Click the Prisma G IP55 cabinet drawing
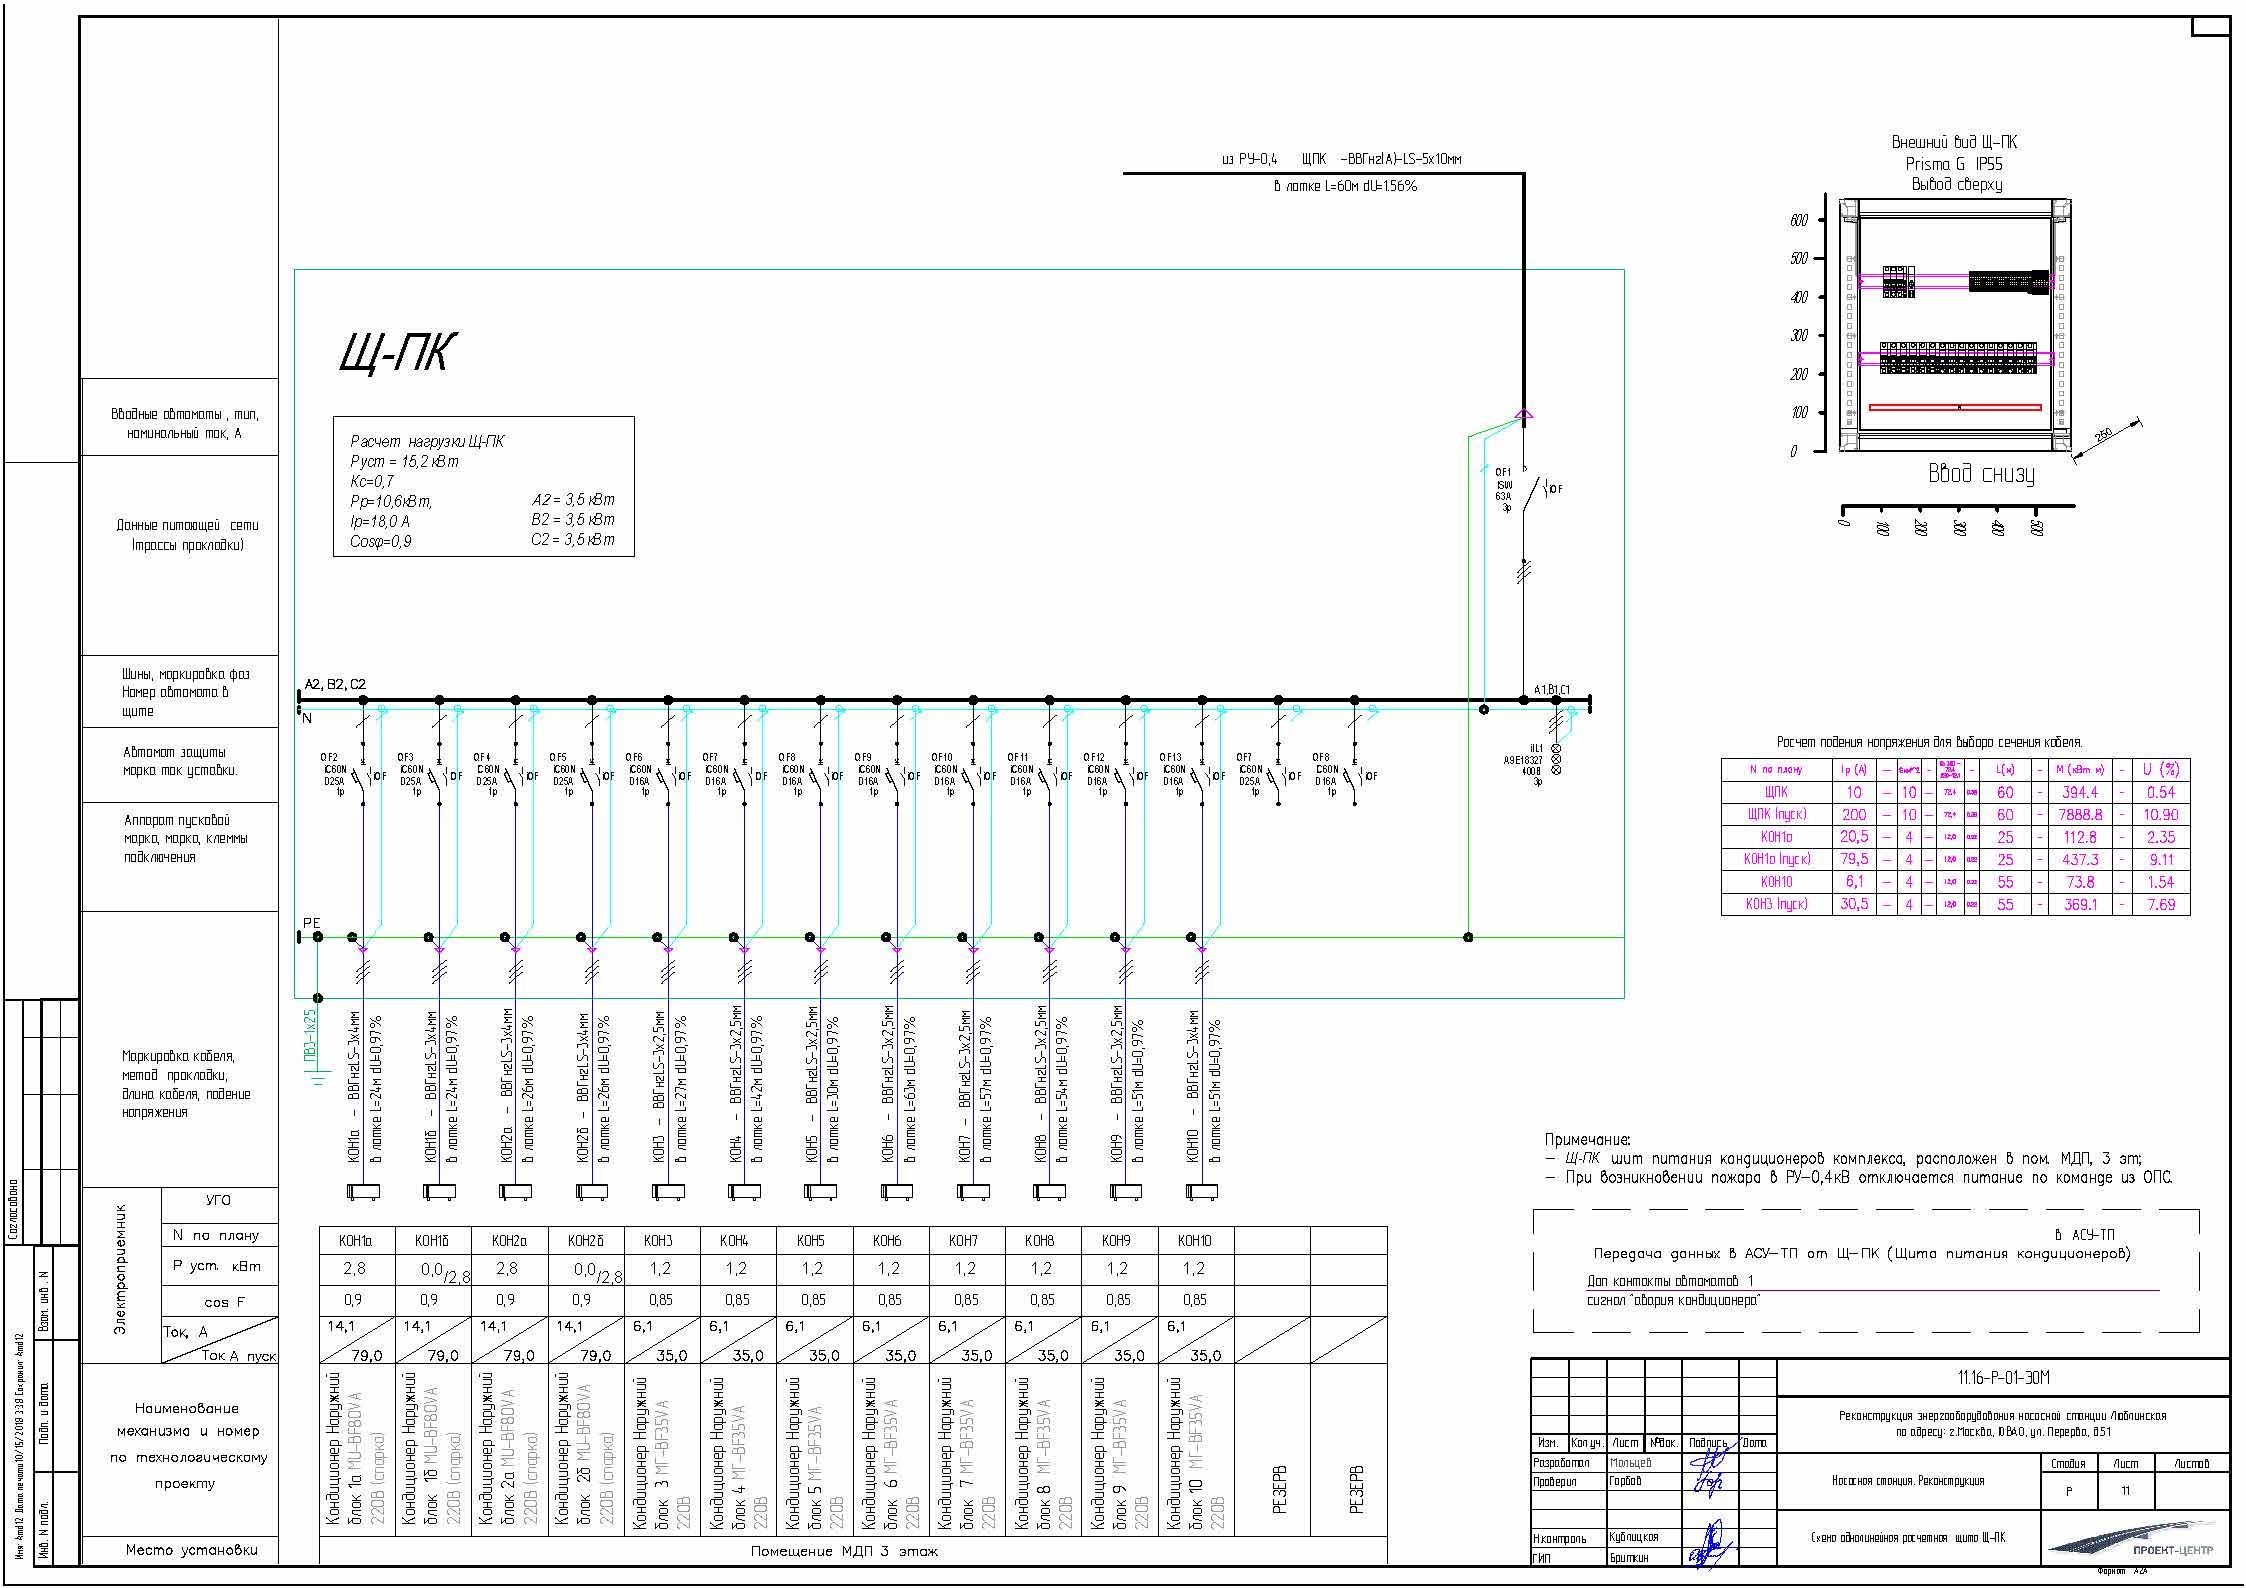This screenshot has width=2246, height=1588. click(x=1955, y=327)
